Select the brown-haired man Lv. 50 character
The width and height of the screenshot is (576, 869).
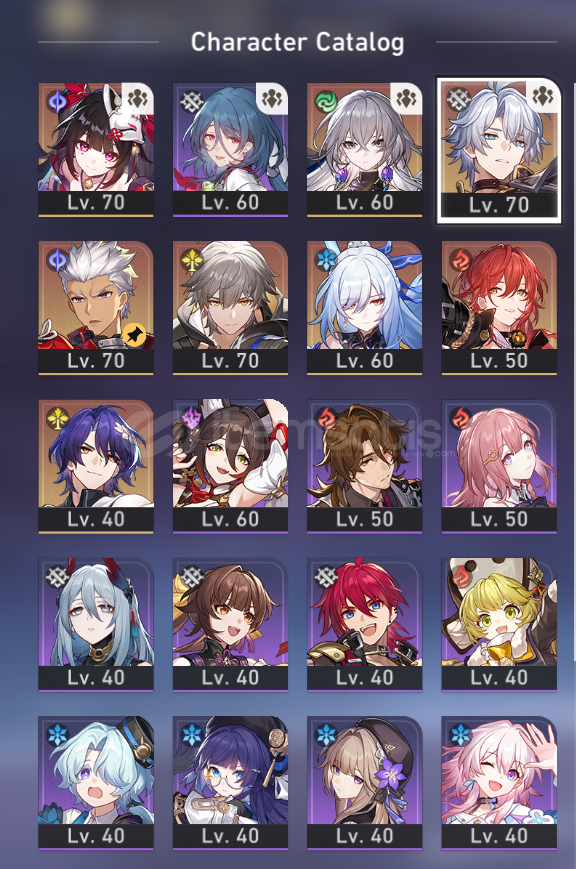[365, 466]
